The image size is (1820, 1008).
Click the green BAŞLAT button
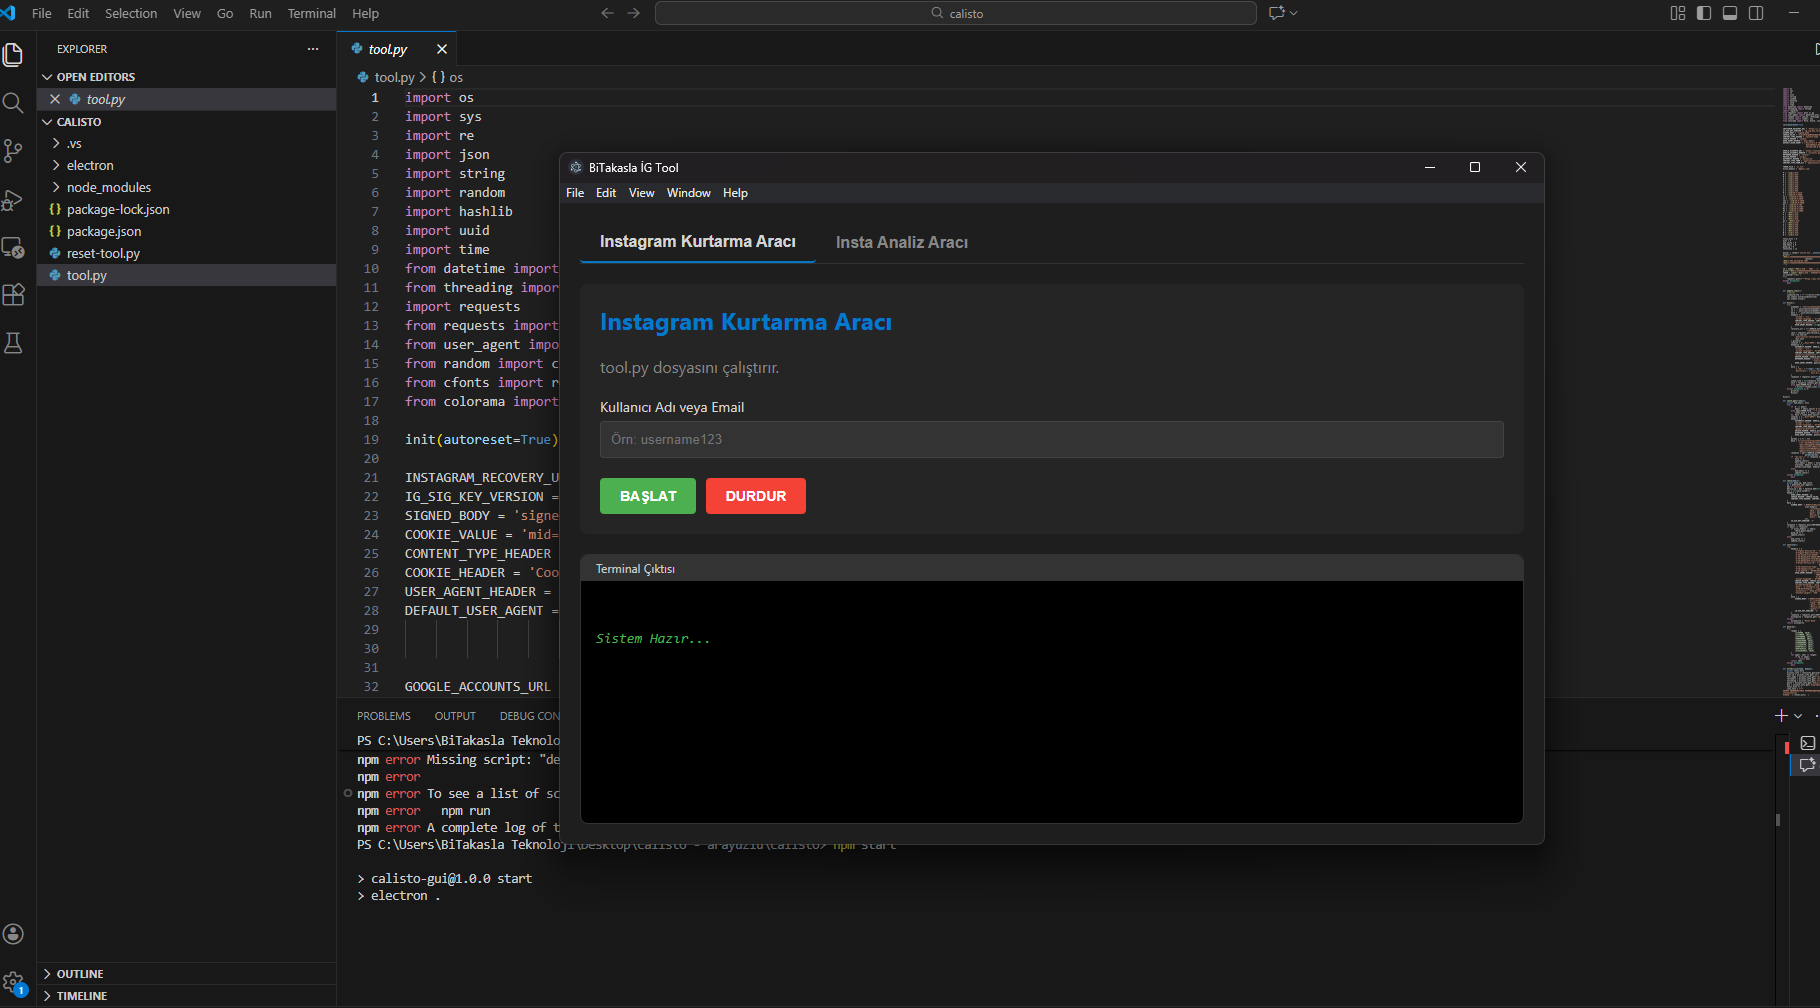[648, 496]
